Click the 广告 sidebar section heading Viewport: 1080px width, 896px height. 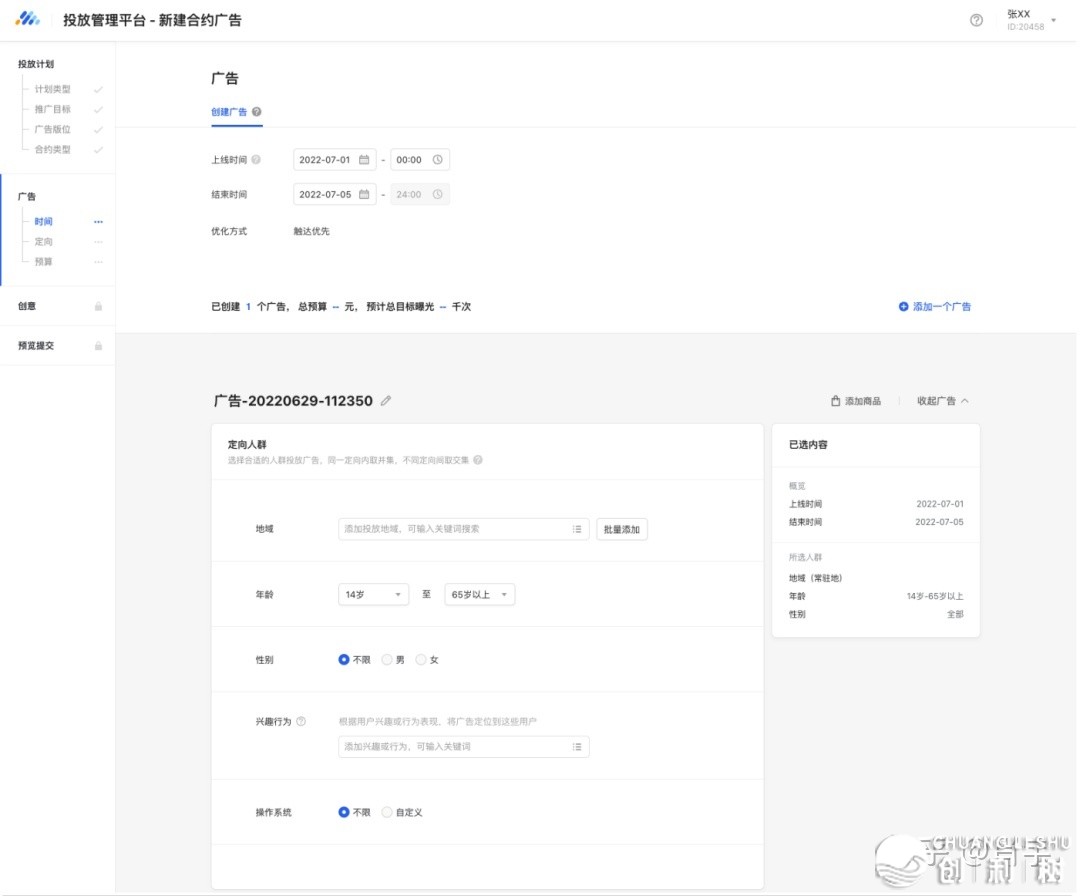pos(27,196)
